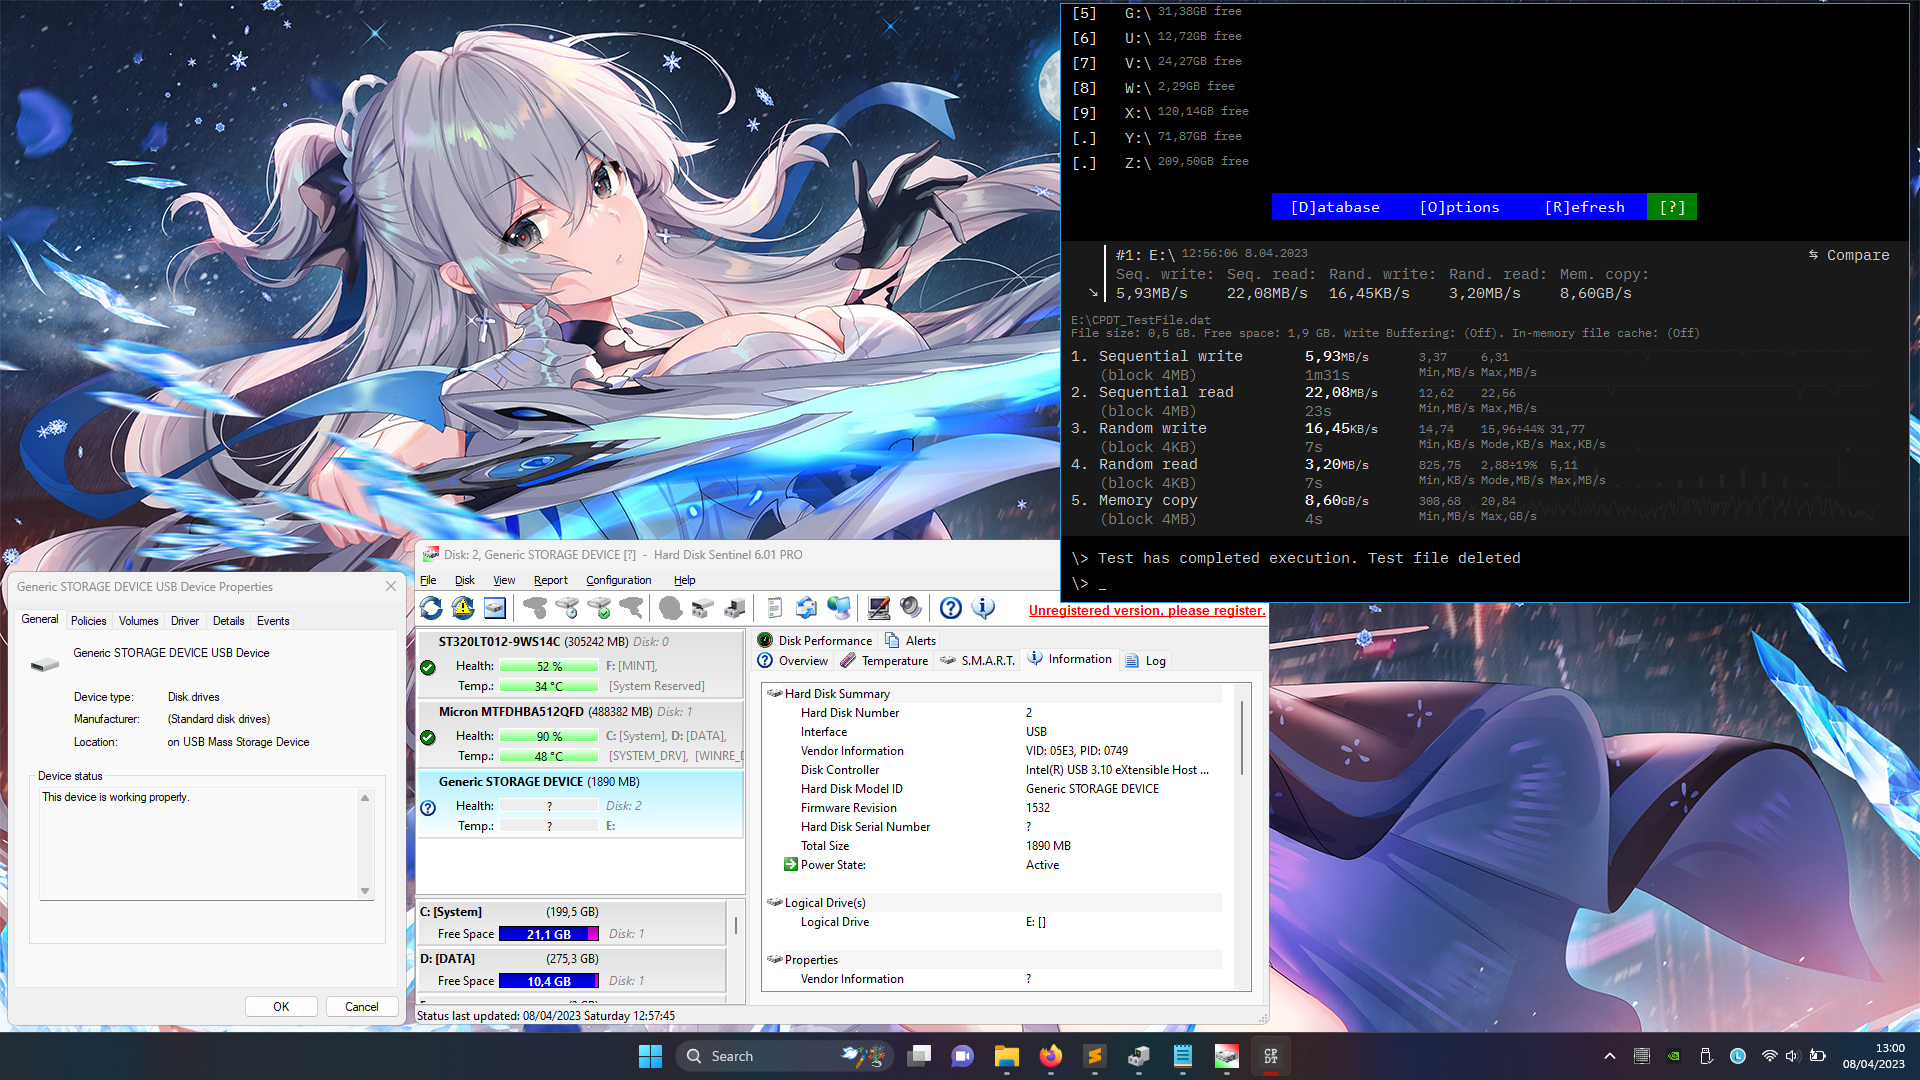Click the blue disk panel icon in toolbar
This screenshot has height=1080, width=1920.
coord(495,608)
